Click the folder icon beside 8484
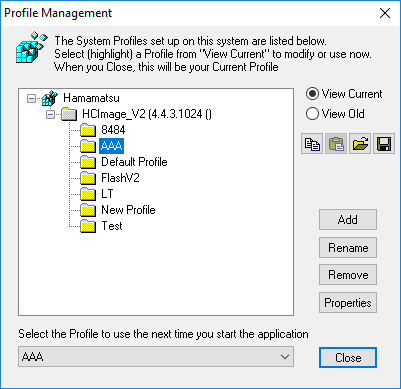This screenshot has height=389, width=401. click(88, 130)
